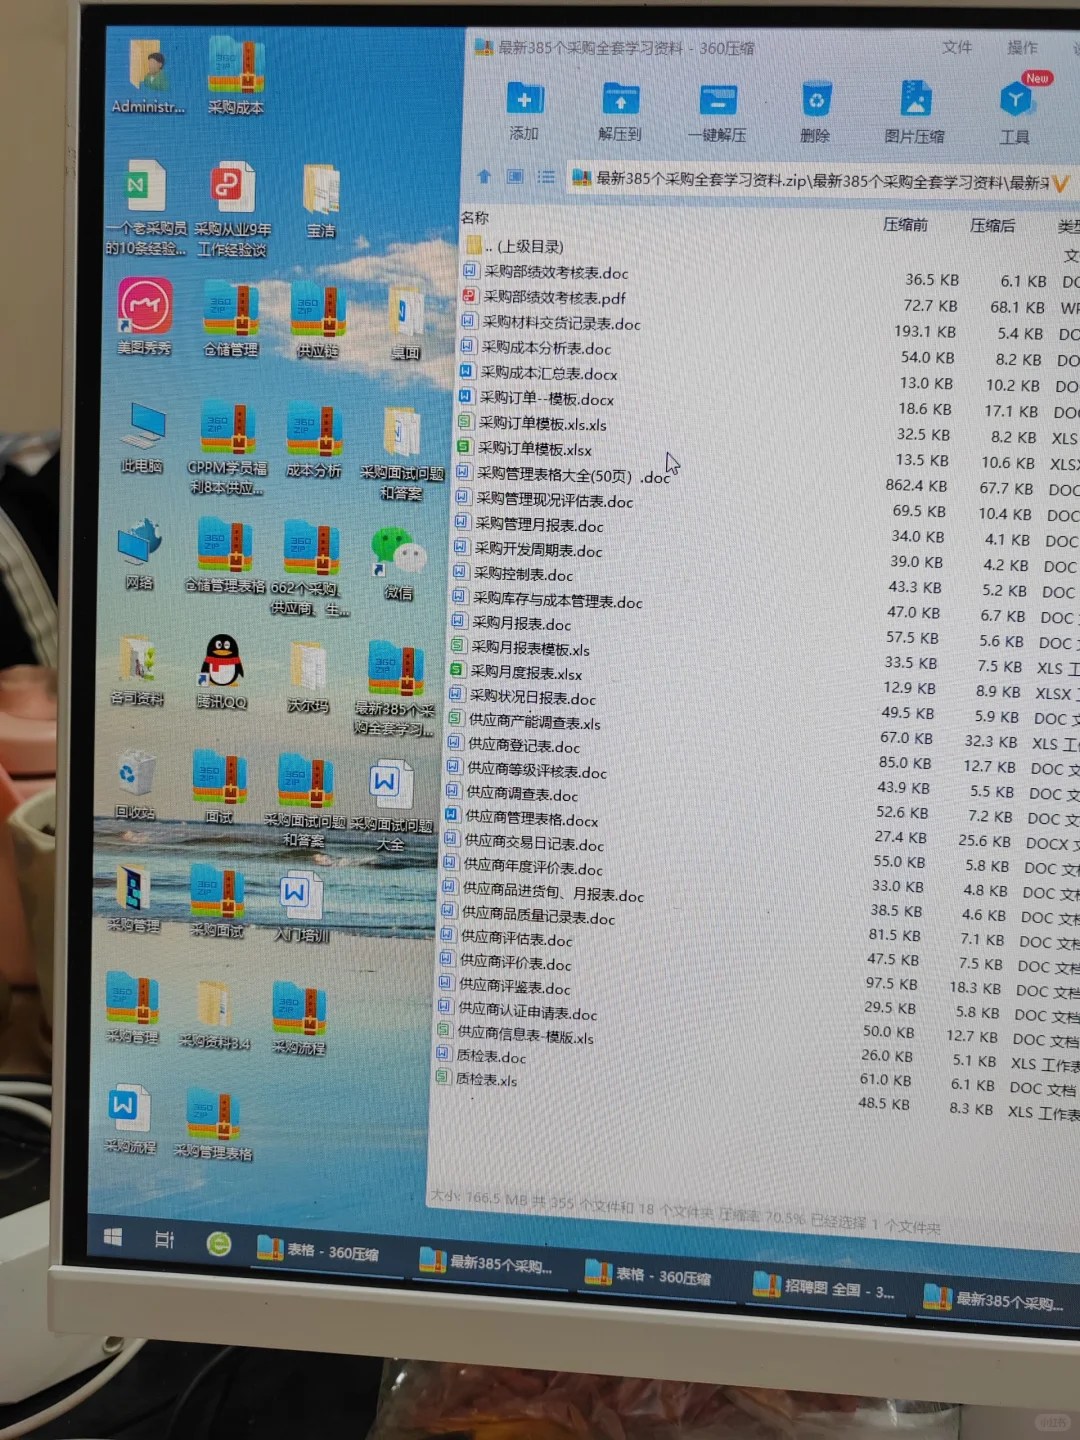This screenshot has height=1440, width=1080.
Task: Click the up-arrow navigate-to-parent icon
Action: (x=484, y=176)
